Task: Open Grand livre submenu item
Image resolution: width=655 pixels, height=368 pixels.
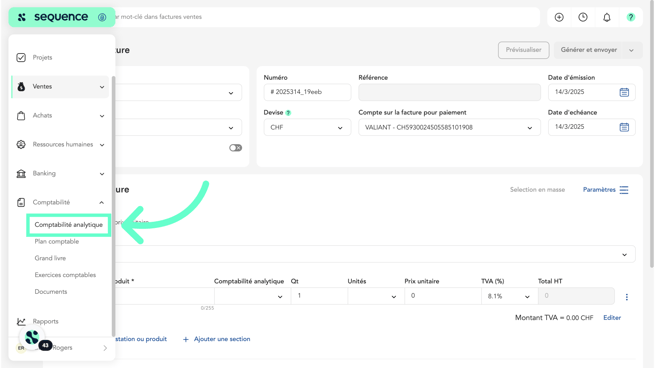Action: (50, 258)
